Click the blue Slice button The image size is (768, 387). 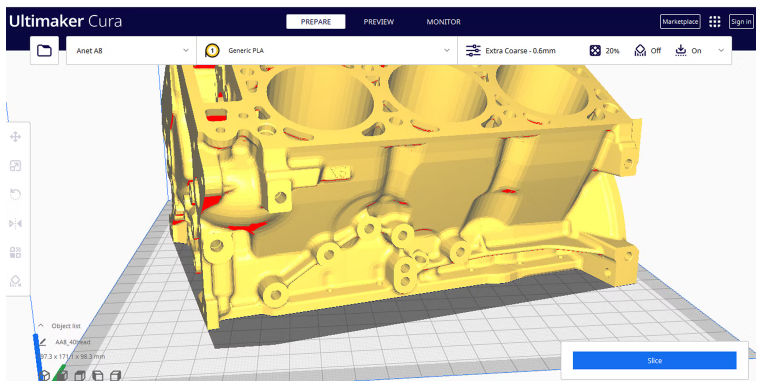(654, 361)
